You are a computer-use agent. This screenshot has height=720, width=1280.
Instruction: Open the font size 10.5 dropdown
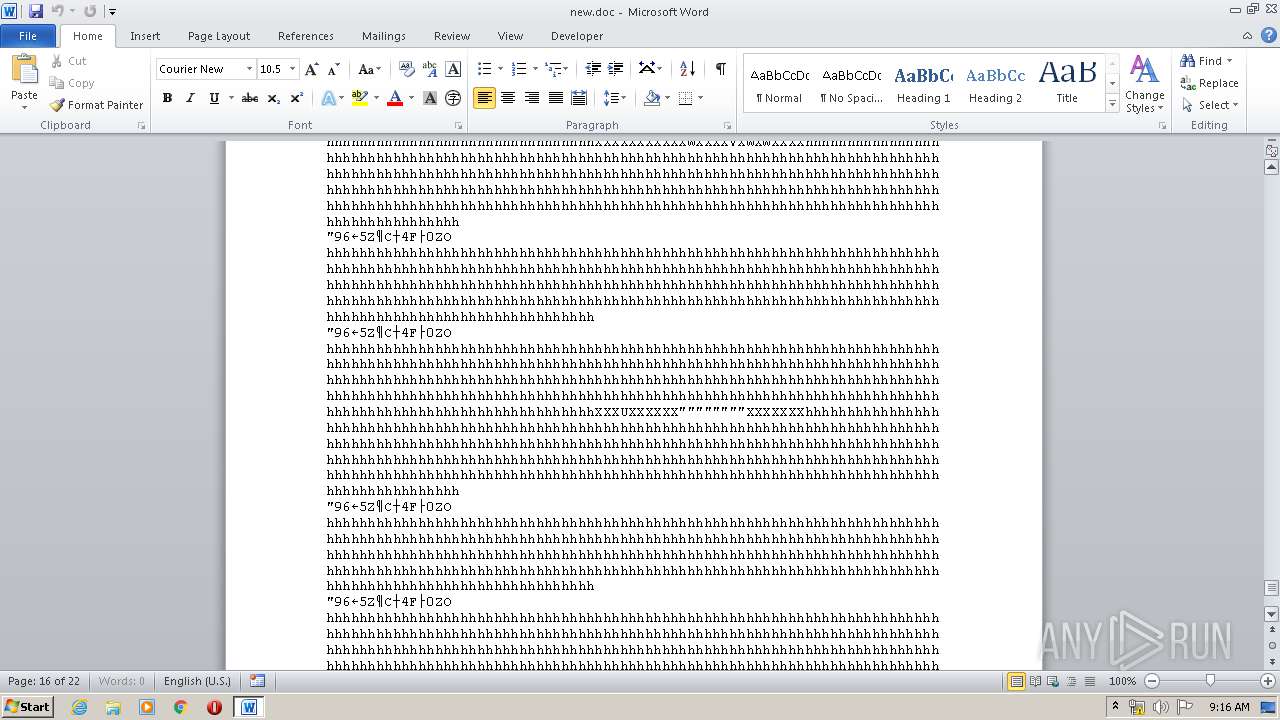click(x=292, y=69)
